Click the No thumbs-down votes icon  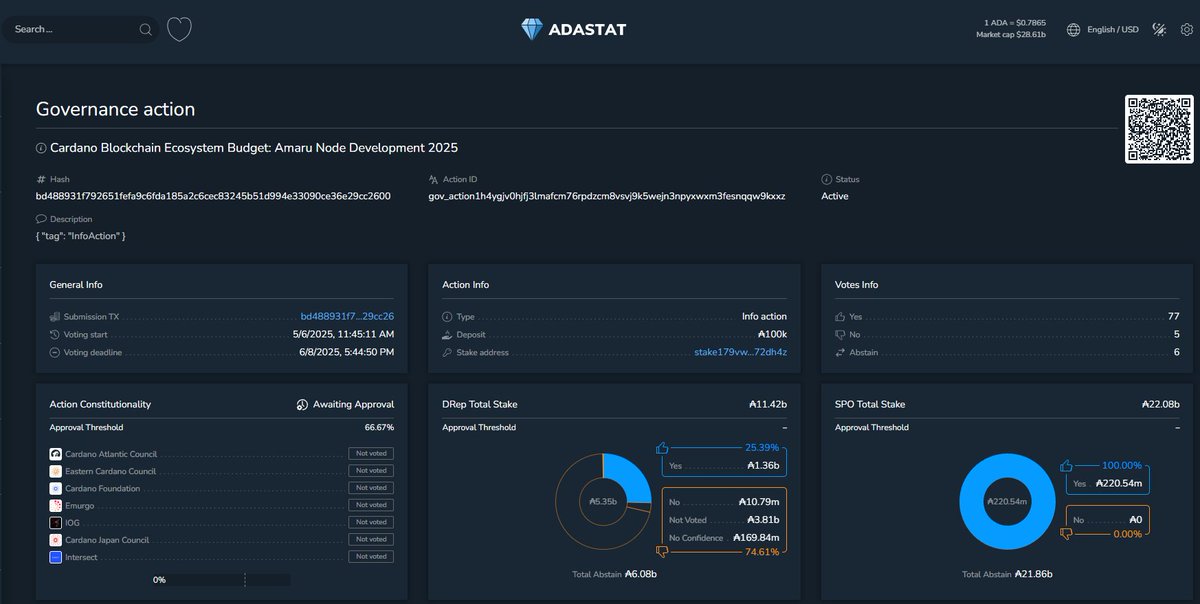(x=840, y=334)
